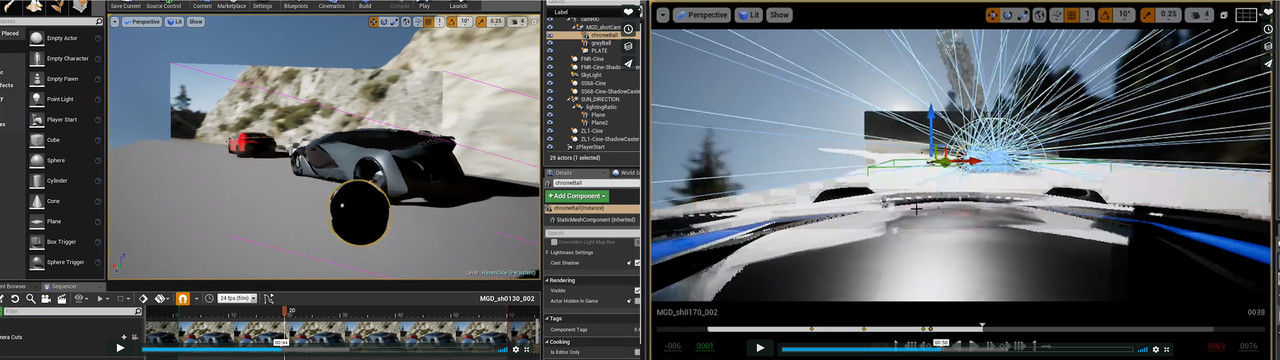The height and width of the screenshot is (360, 1280).
Task: Open Settings toolbar button
Action: click(262, 6)
